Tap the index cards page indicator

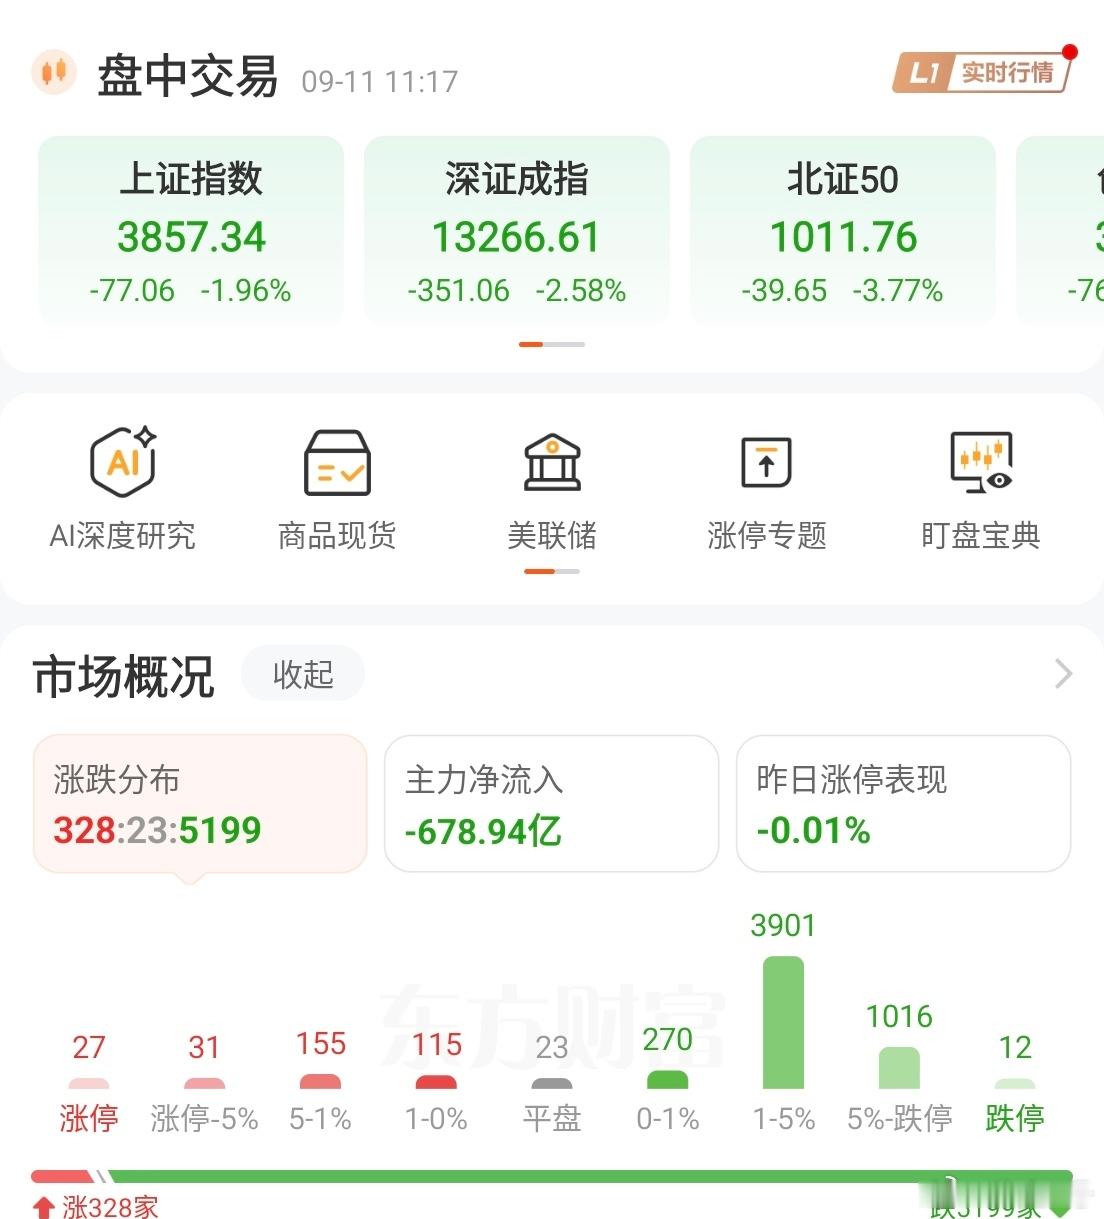click(552, 344)
